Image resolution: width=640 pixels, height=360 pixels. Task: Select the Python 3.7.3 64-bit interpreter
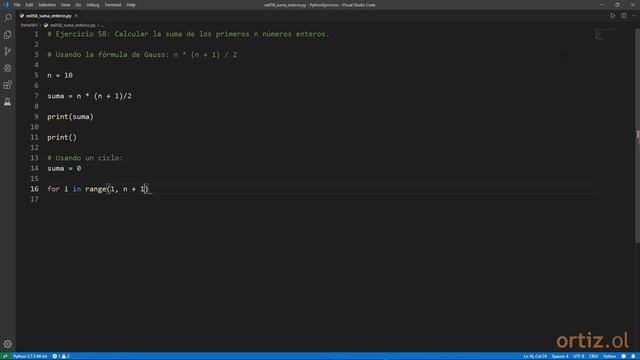coord(30,356)
